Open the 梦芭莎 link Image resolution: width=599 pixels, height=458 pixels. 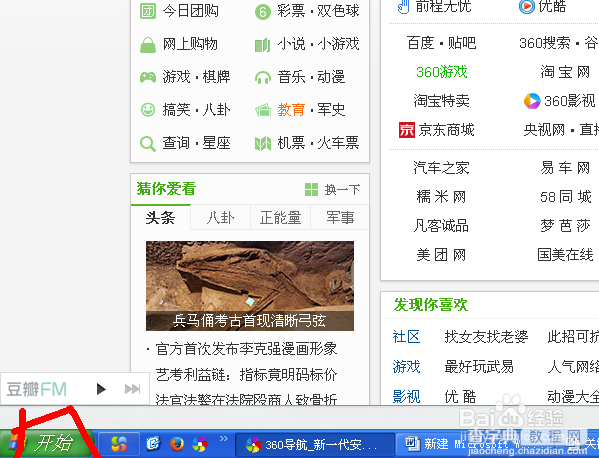click(565, 225)
